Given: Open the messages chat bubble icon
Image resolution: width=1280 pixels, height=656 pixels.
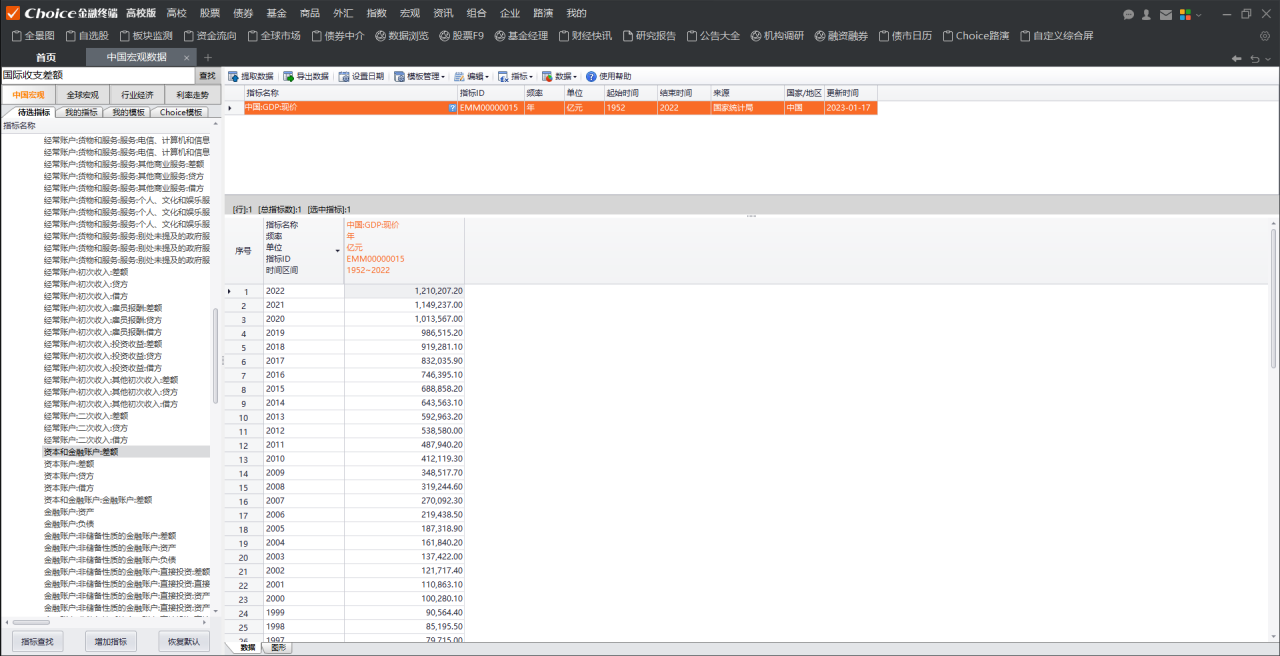Looking at the screenshot, I should [1129, 14].
